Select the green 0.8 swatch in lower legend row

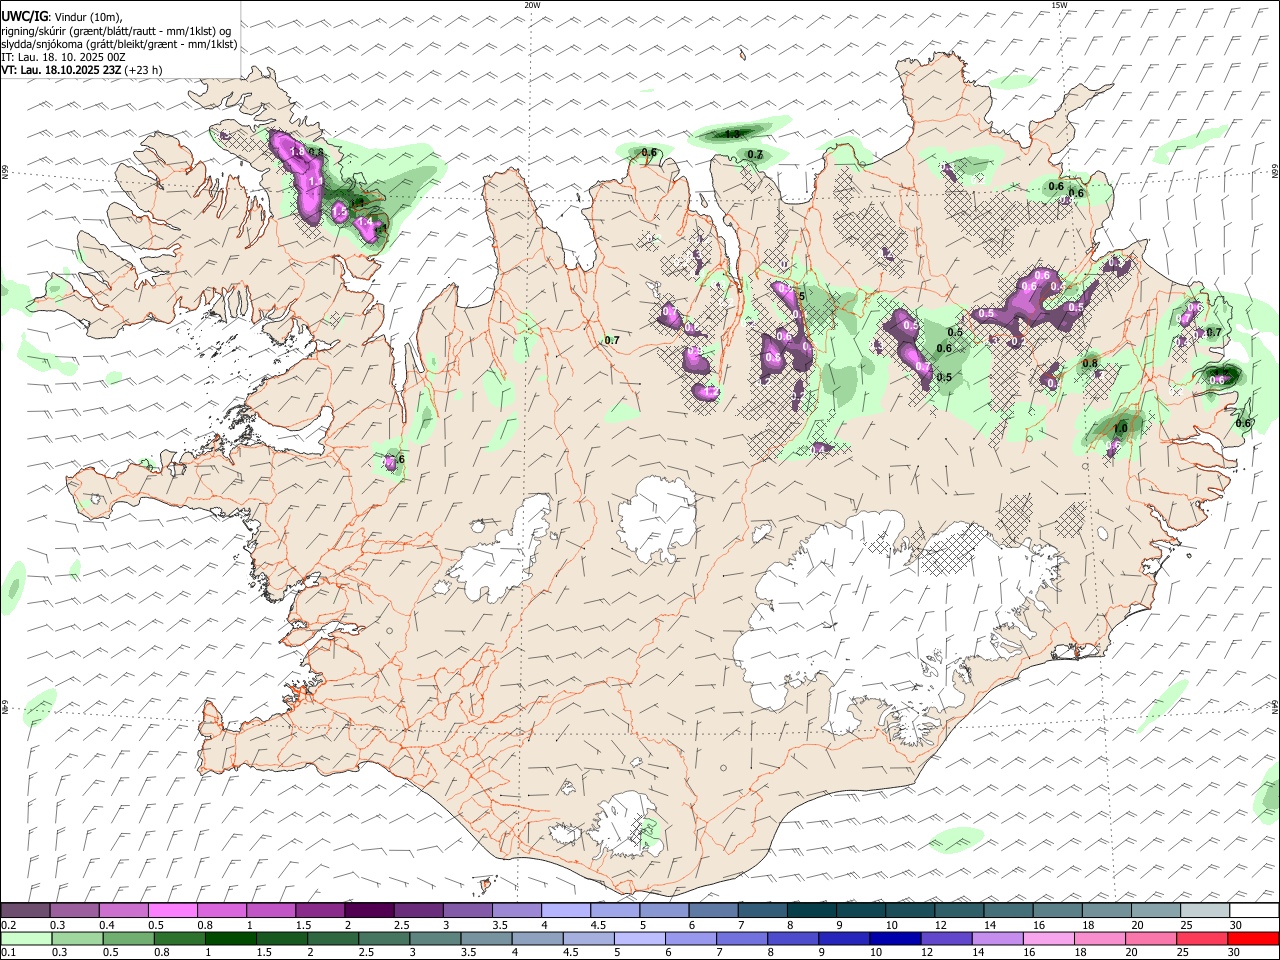point(179,939)
